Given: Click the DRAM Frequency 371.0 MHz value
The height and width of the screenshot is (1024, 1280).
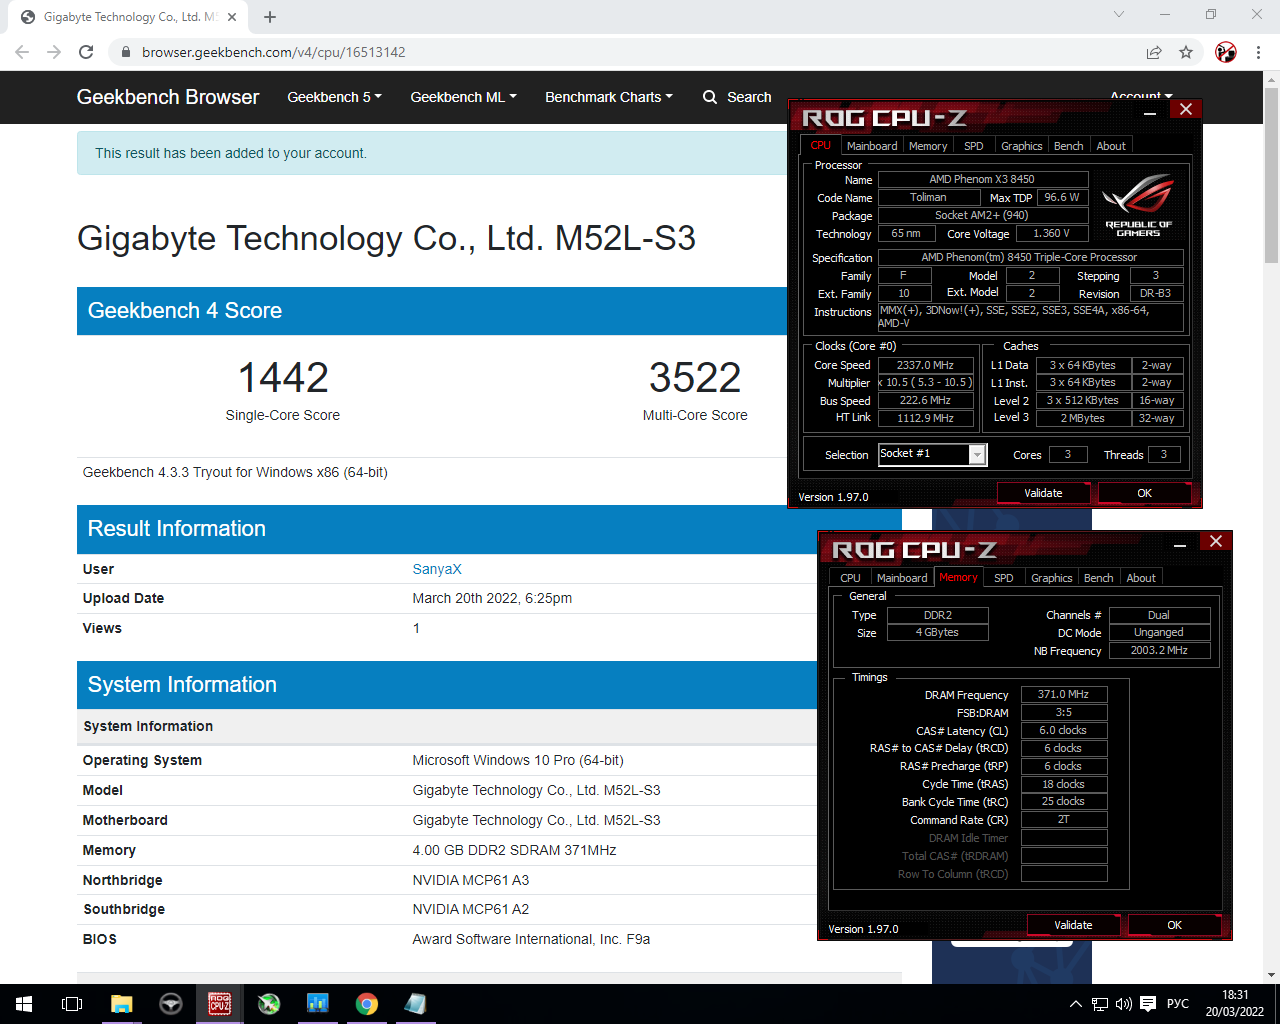Looking at the screenshot, I should click(1063, 694).
